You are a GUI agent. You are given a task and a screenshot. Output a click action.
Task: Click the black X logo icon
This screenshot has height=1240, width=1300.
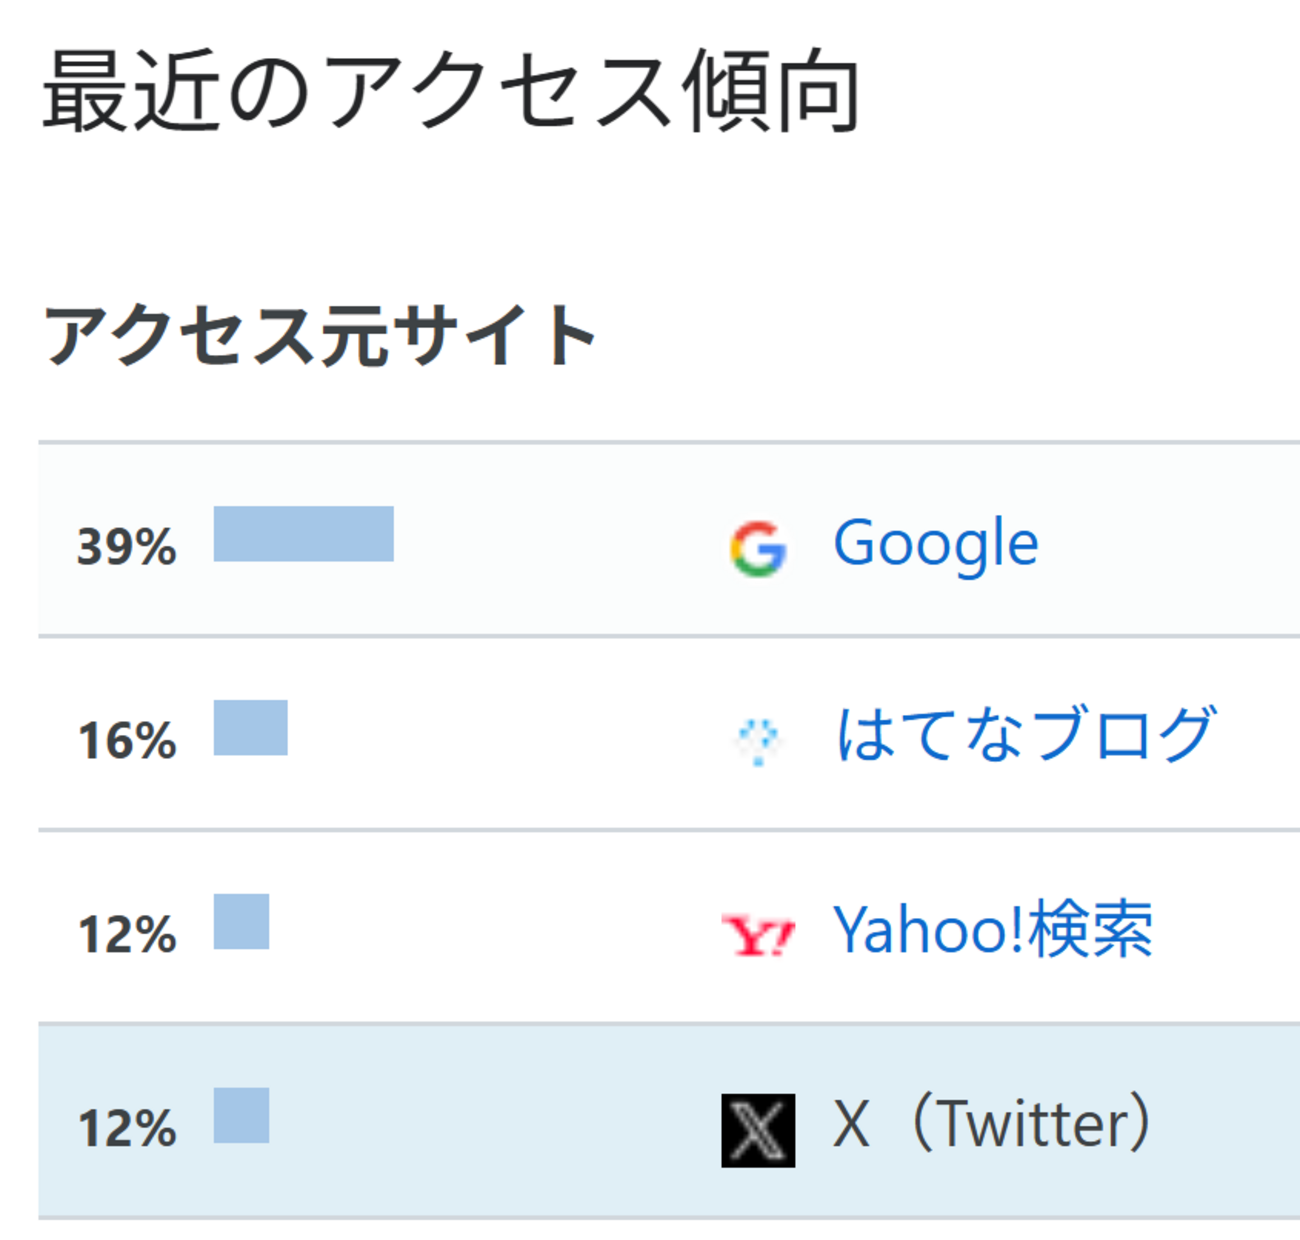click(x=758, y=1130)
